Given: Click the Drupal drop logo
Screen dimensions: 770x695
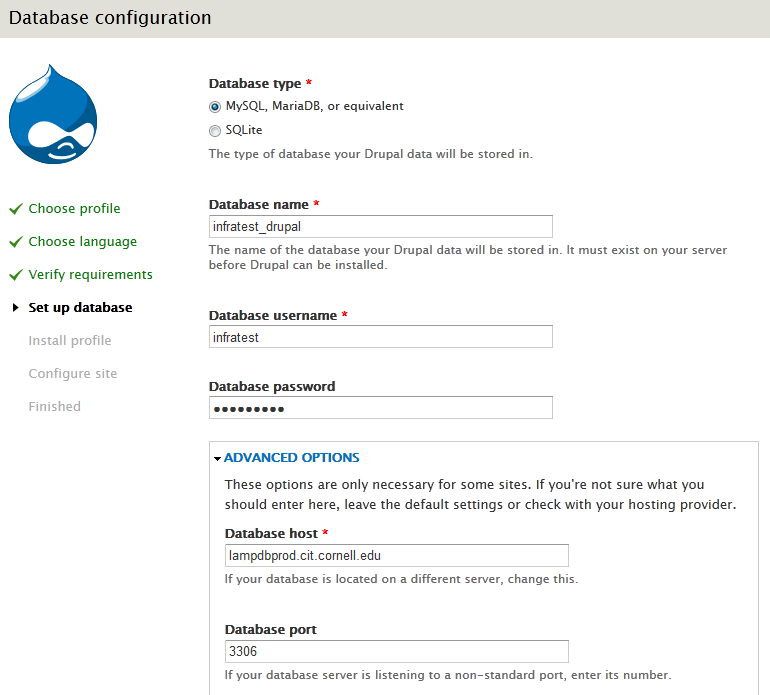Looking at the screenshot, I should 53,114.
